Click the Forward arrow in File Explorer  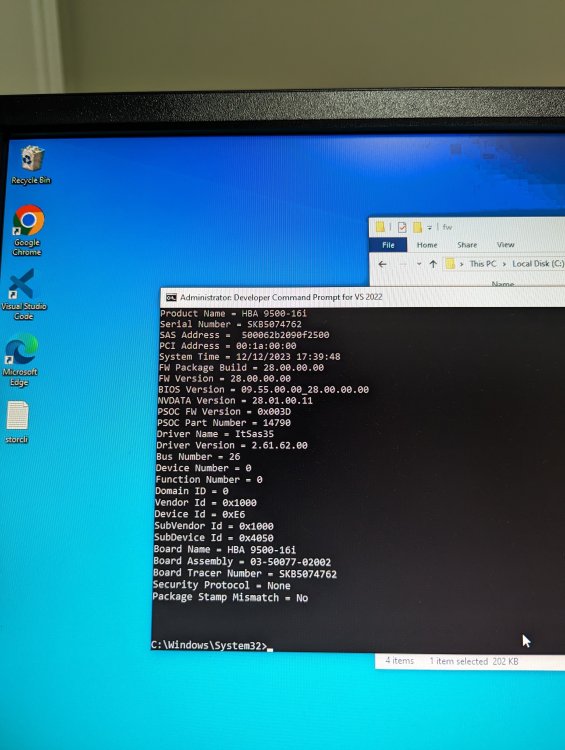tap(403, 264)
